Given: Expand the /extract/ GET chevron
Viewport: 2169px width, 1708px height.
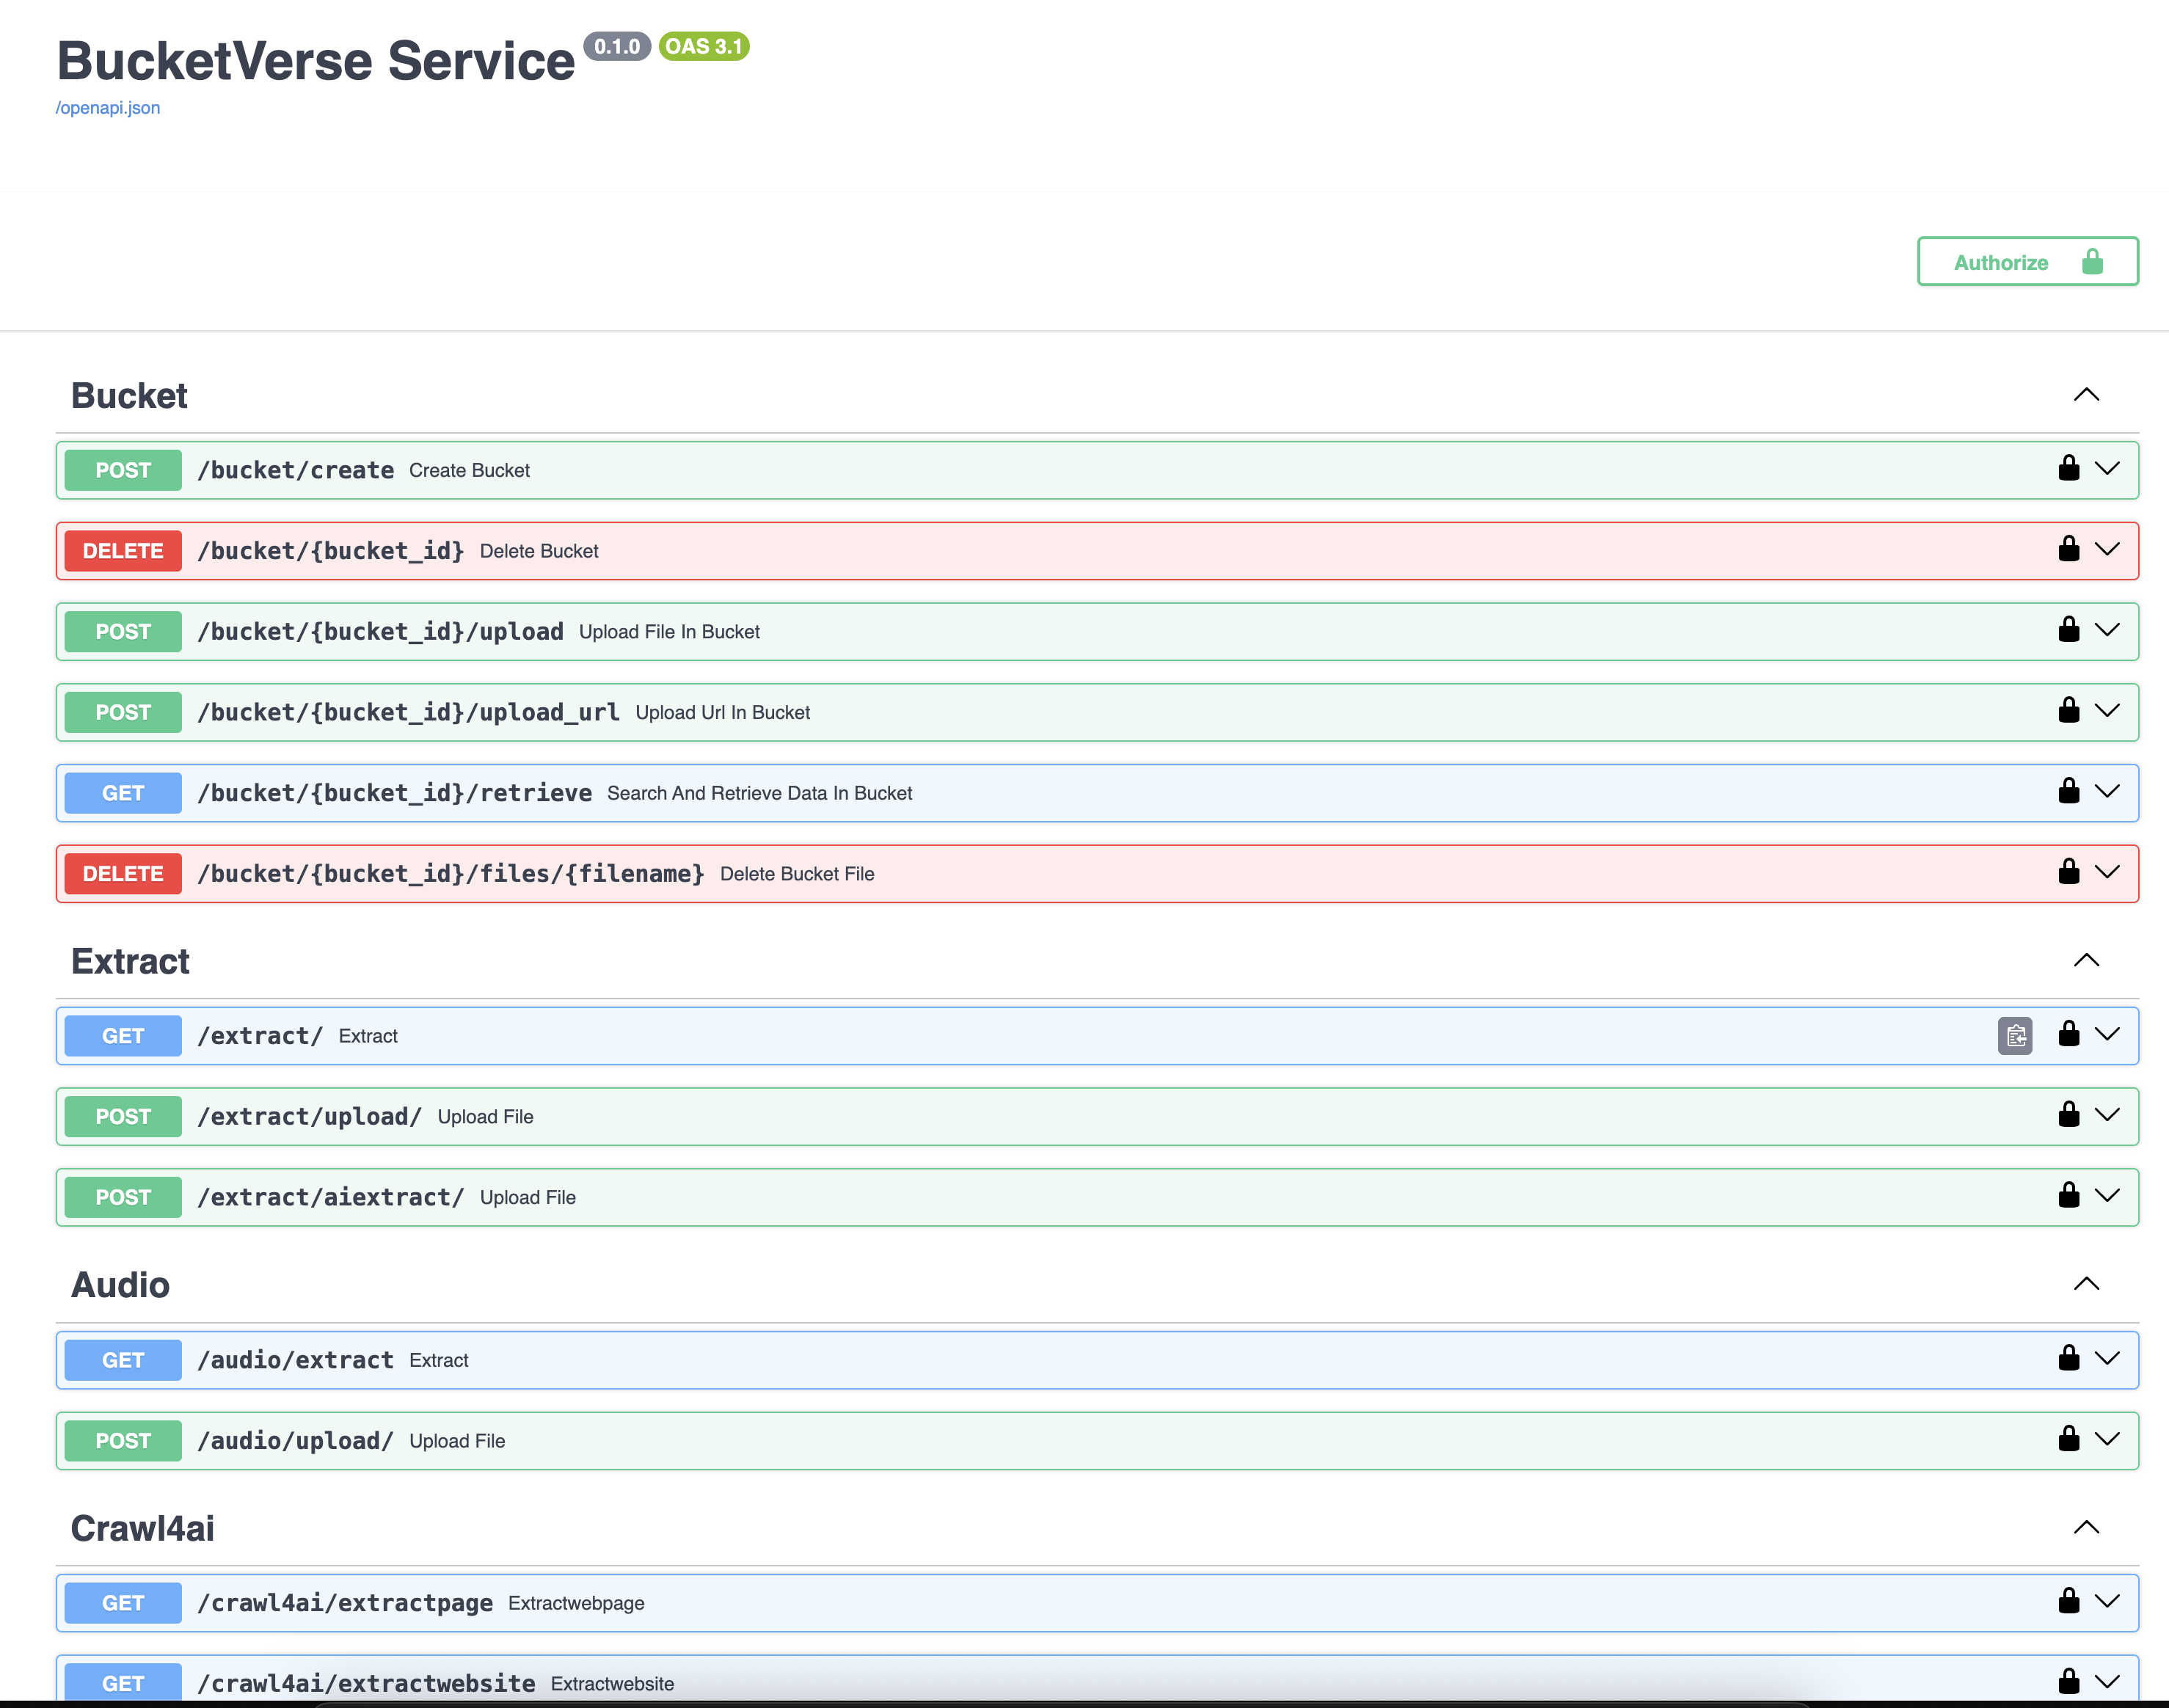Looking at the screenshot, I should tap(2107, 1035).
